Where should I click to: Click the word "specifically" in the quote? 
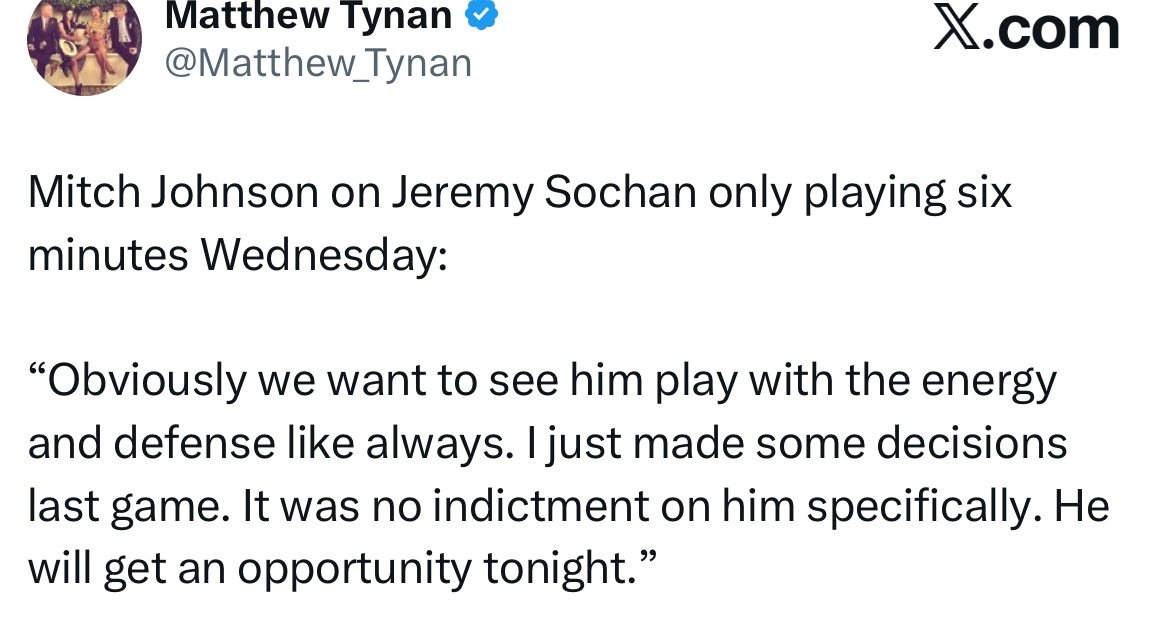[915, 507]
